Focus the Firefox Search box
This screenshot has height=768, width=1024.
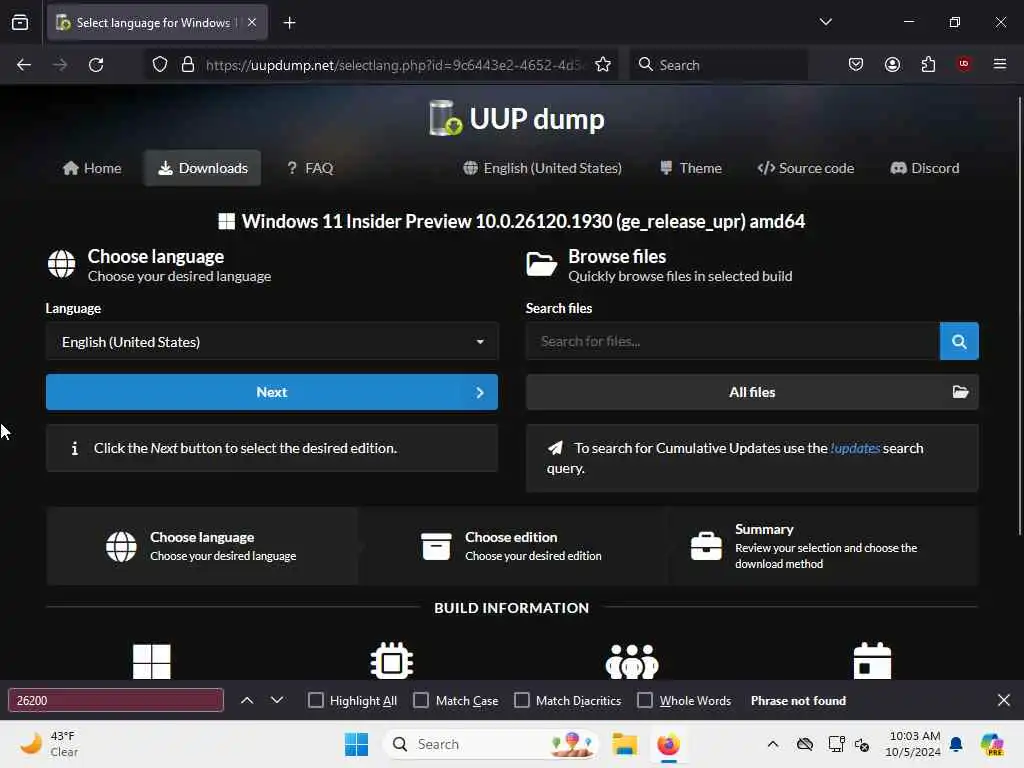pos(718,65)
